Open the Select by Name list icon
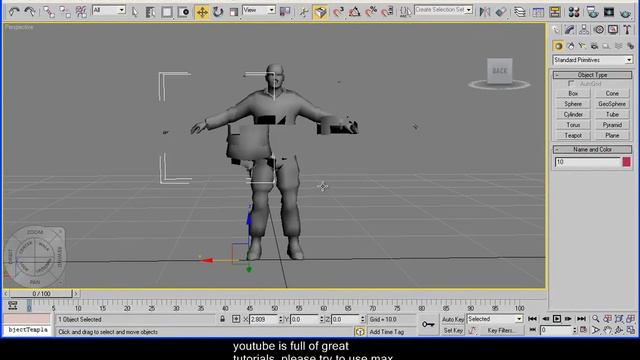Screen dimensions: 640x360 (150, 12)
